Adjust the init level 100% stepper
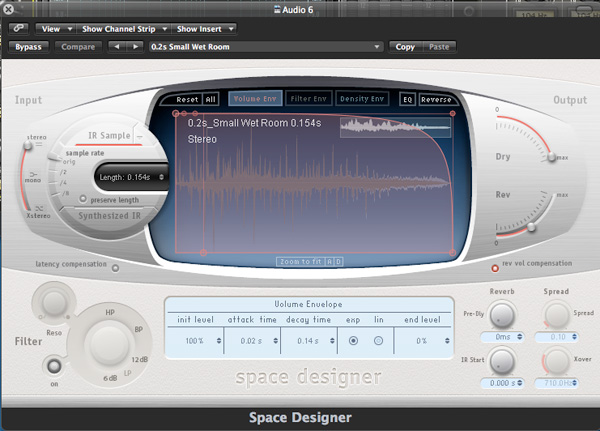 click(x=218, y=341)
